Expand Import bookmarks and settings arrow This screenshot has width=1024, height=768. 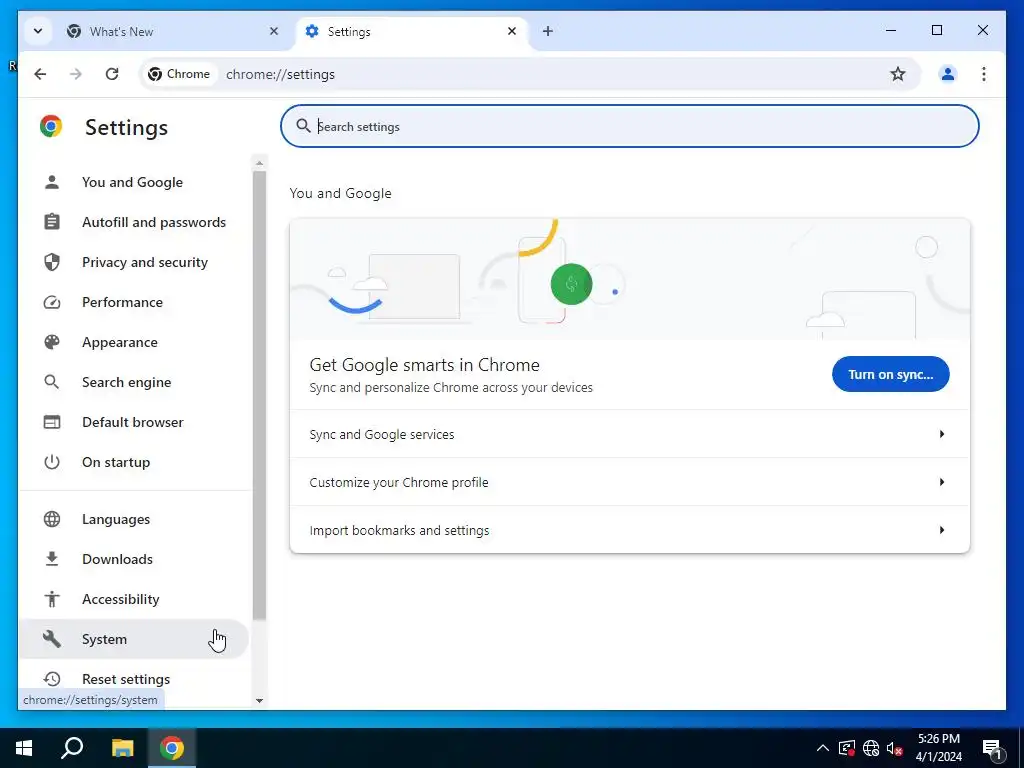pyautogui.click(x=942, y=530)
